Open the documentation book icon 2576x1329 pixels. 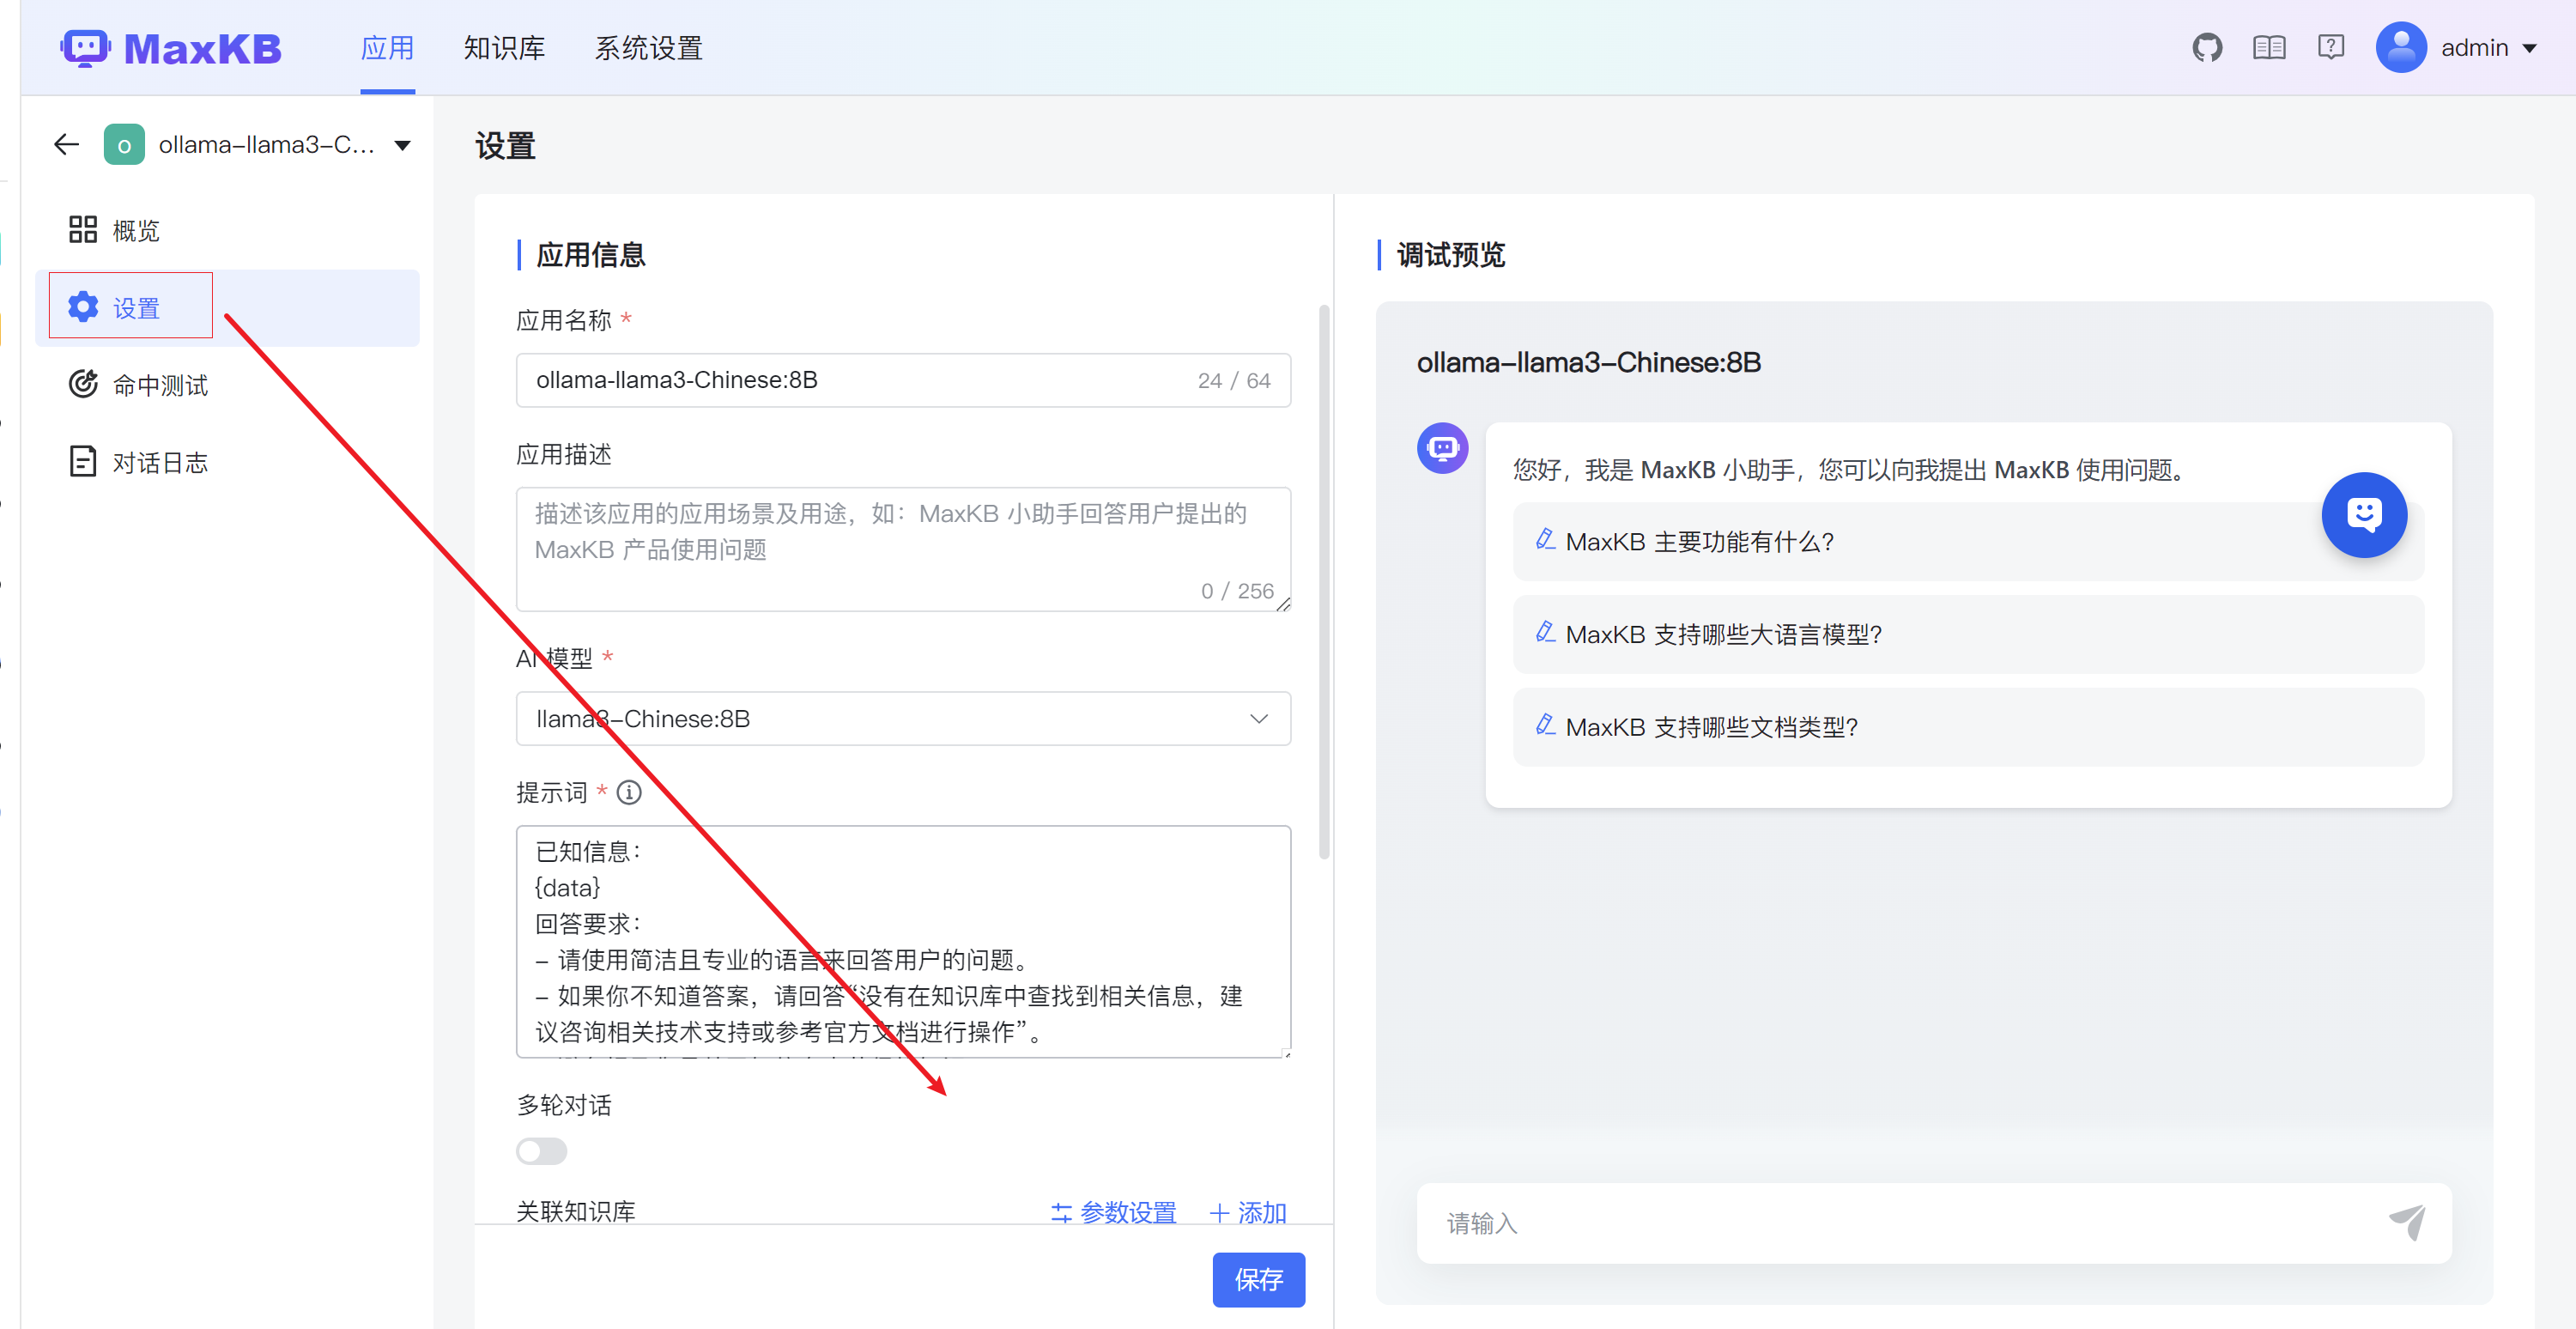tap(2269, 47)
